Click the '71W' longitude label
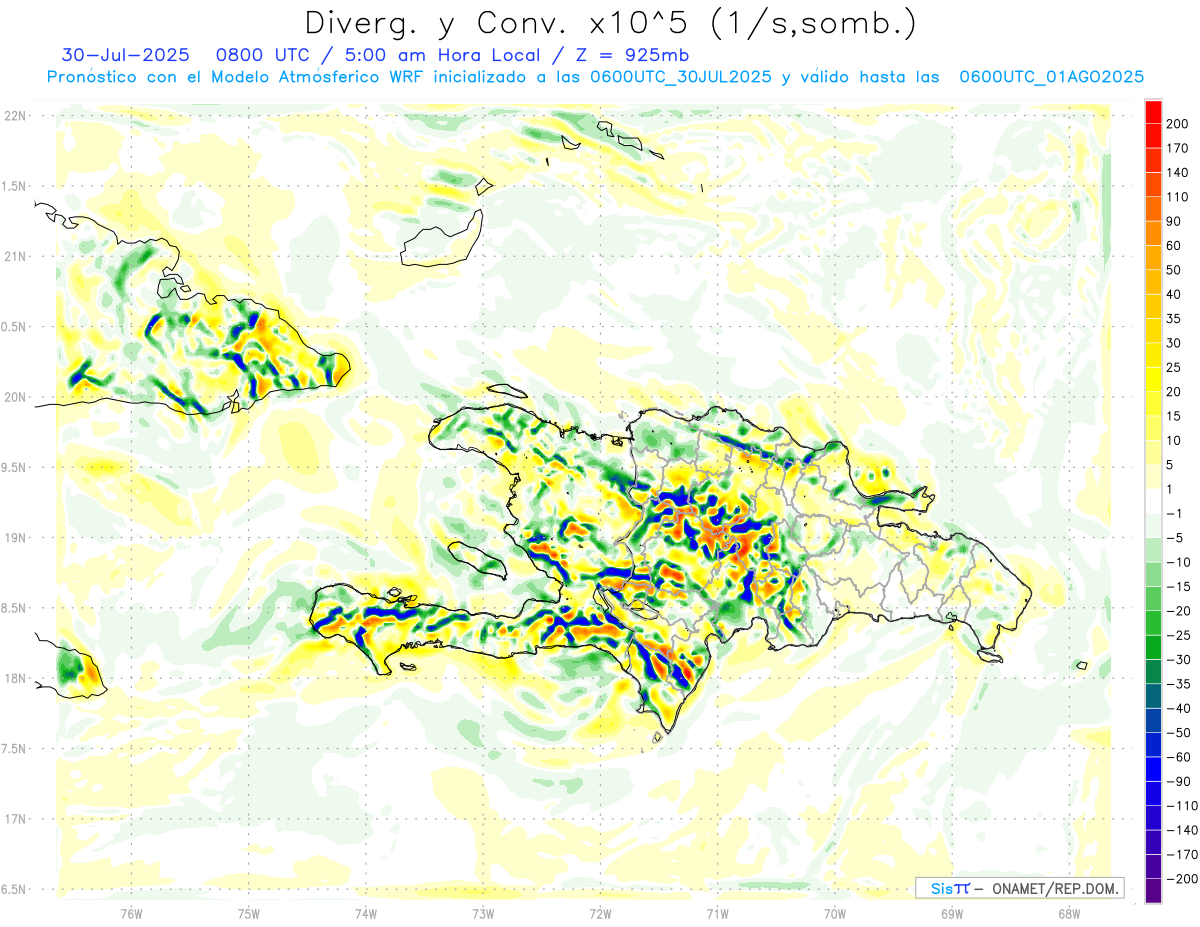 (x=717, y=914)
